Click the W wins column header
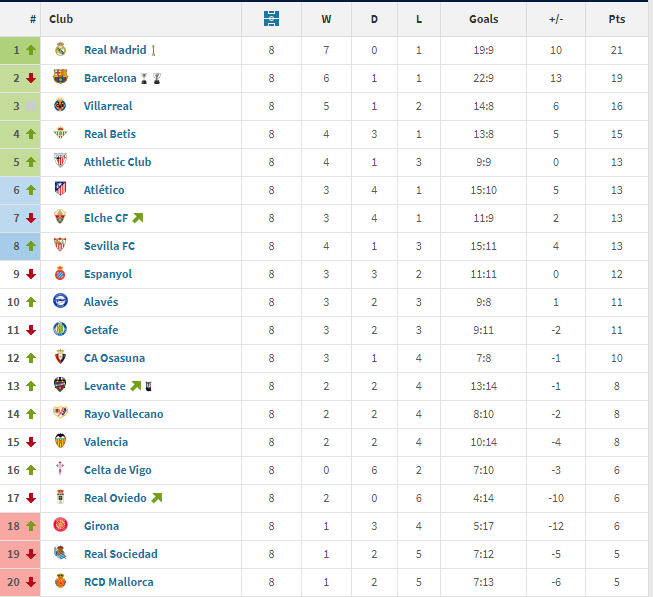Screen dimensions: 653x597 point(326,19)
